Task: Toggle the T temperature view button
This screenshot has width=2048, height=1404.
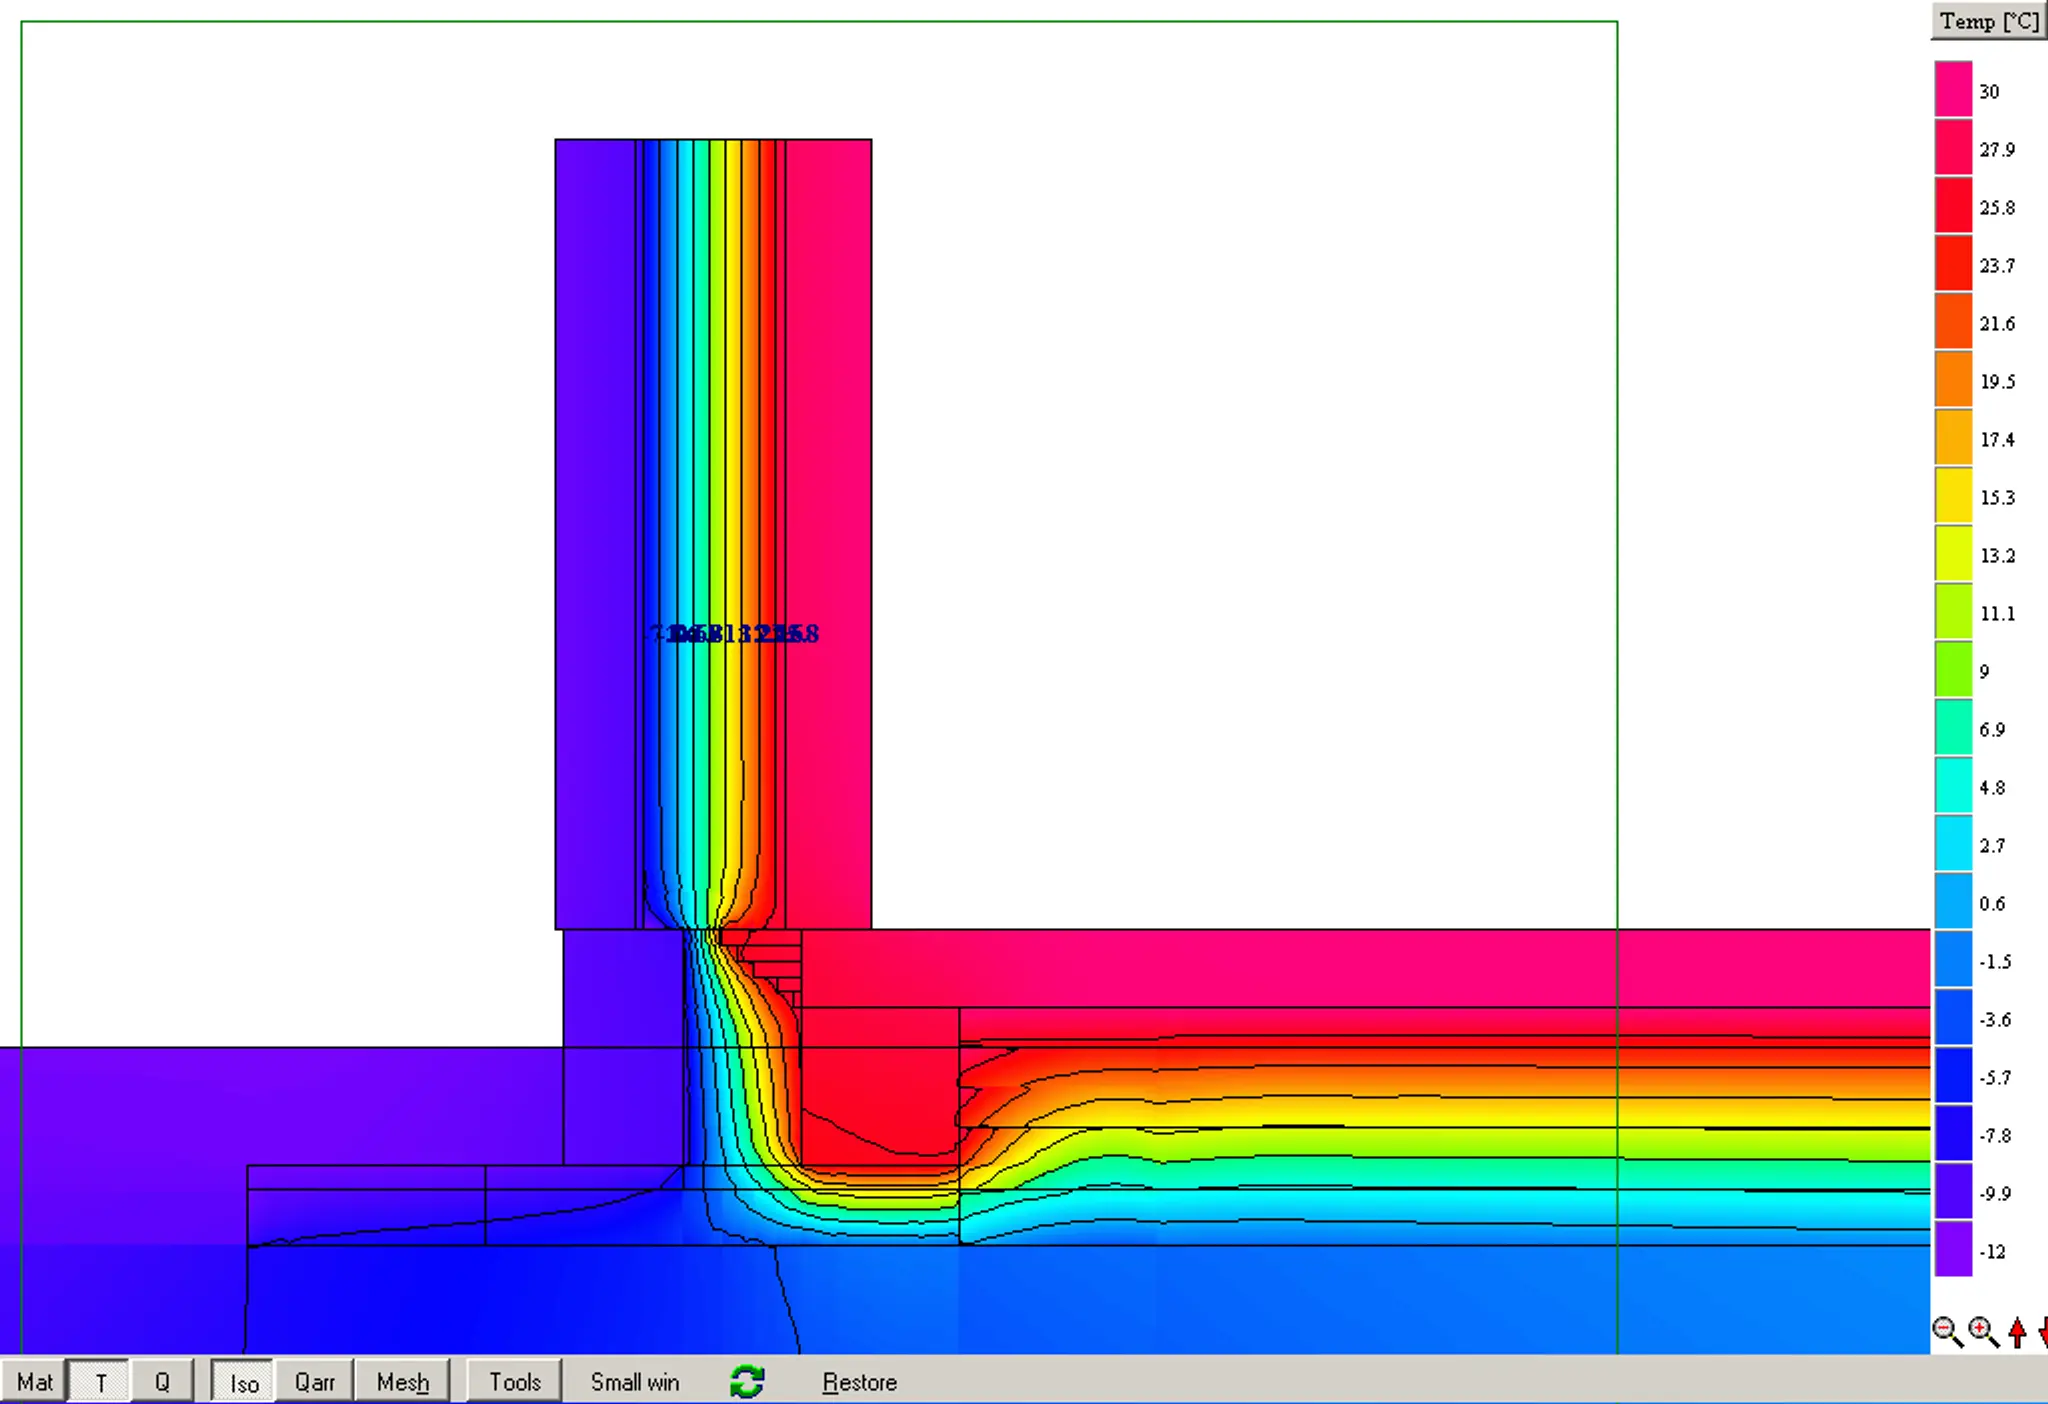Action: tap(100, 1382)
